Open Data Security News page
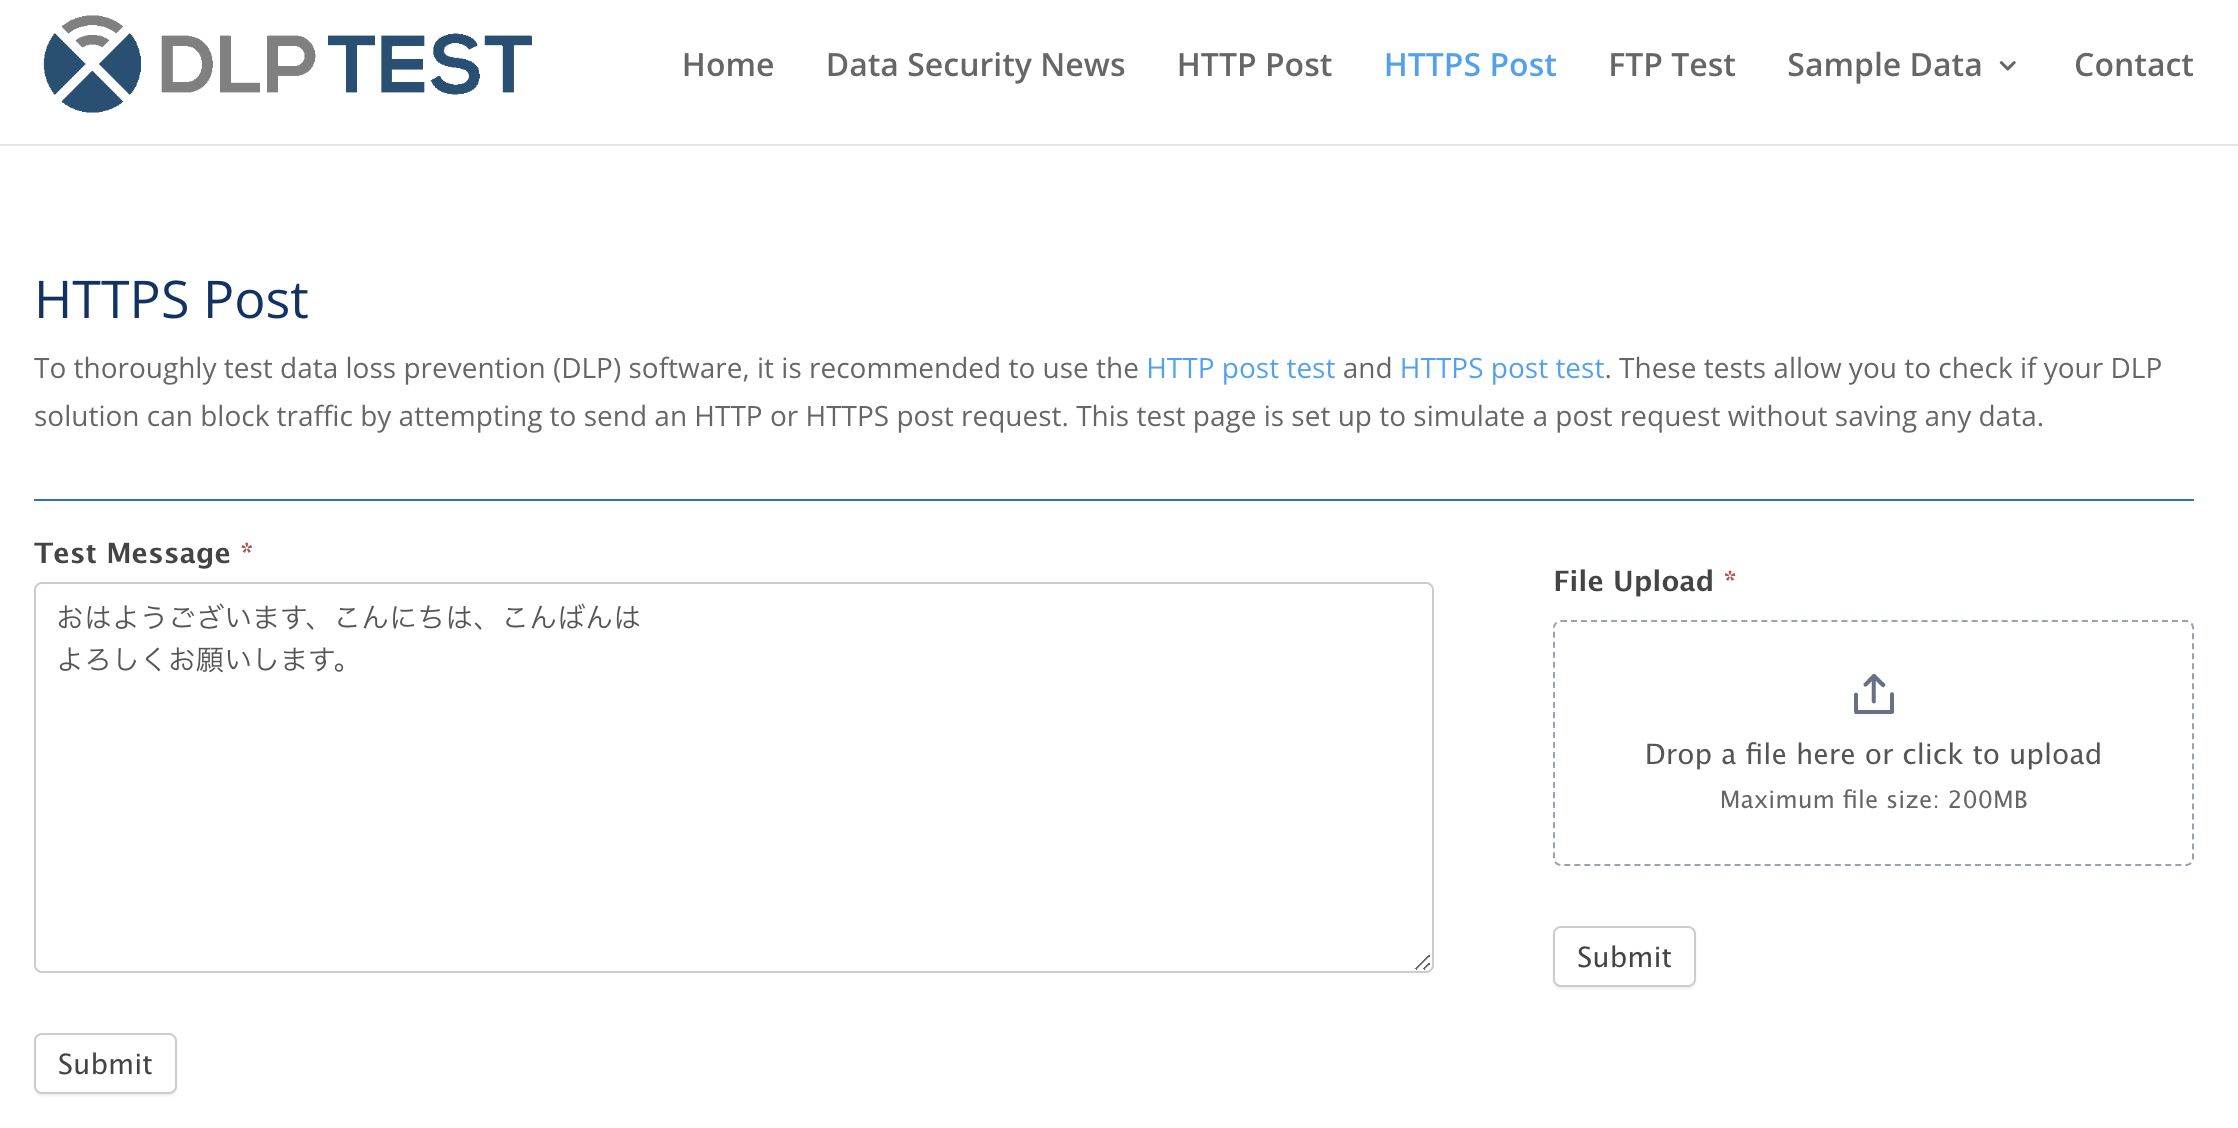The image size is (2238, 1128). click(x=975, y=64)
